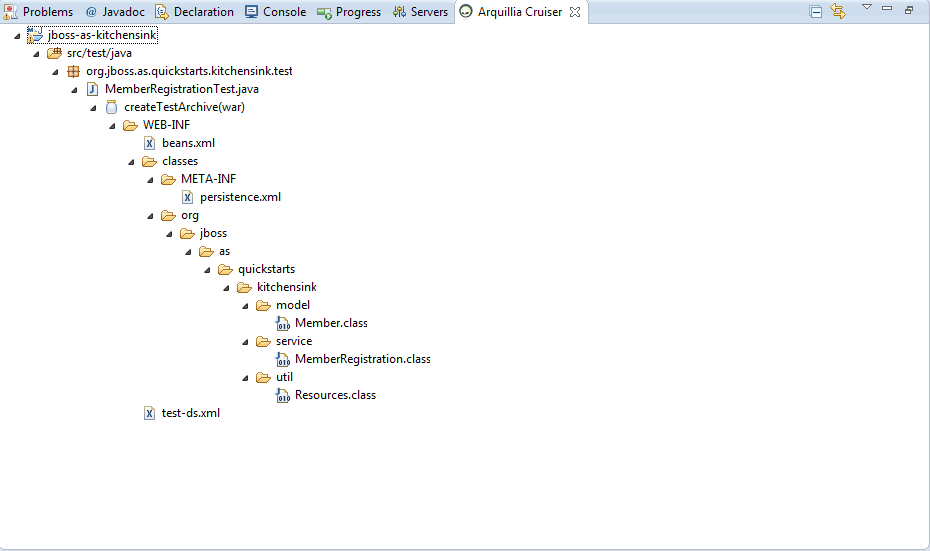The height and width of the screenshot is (551, 930).
Task: Click the service folder icon
Action: coord(263,342)
